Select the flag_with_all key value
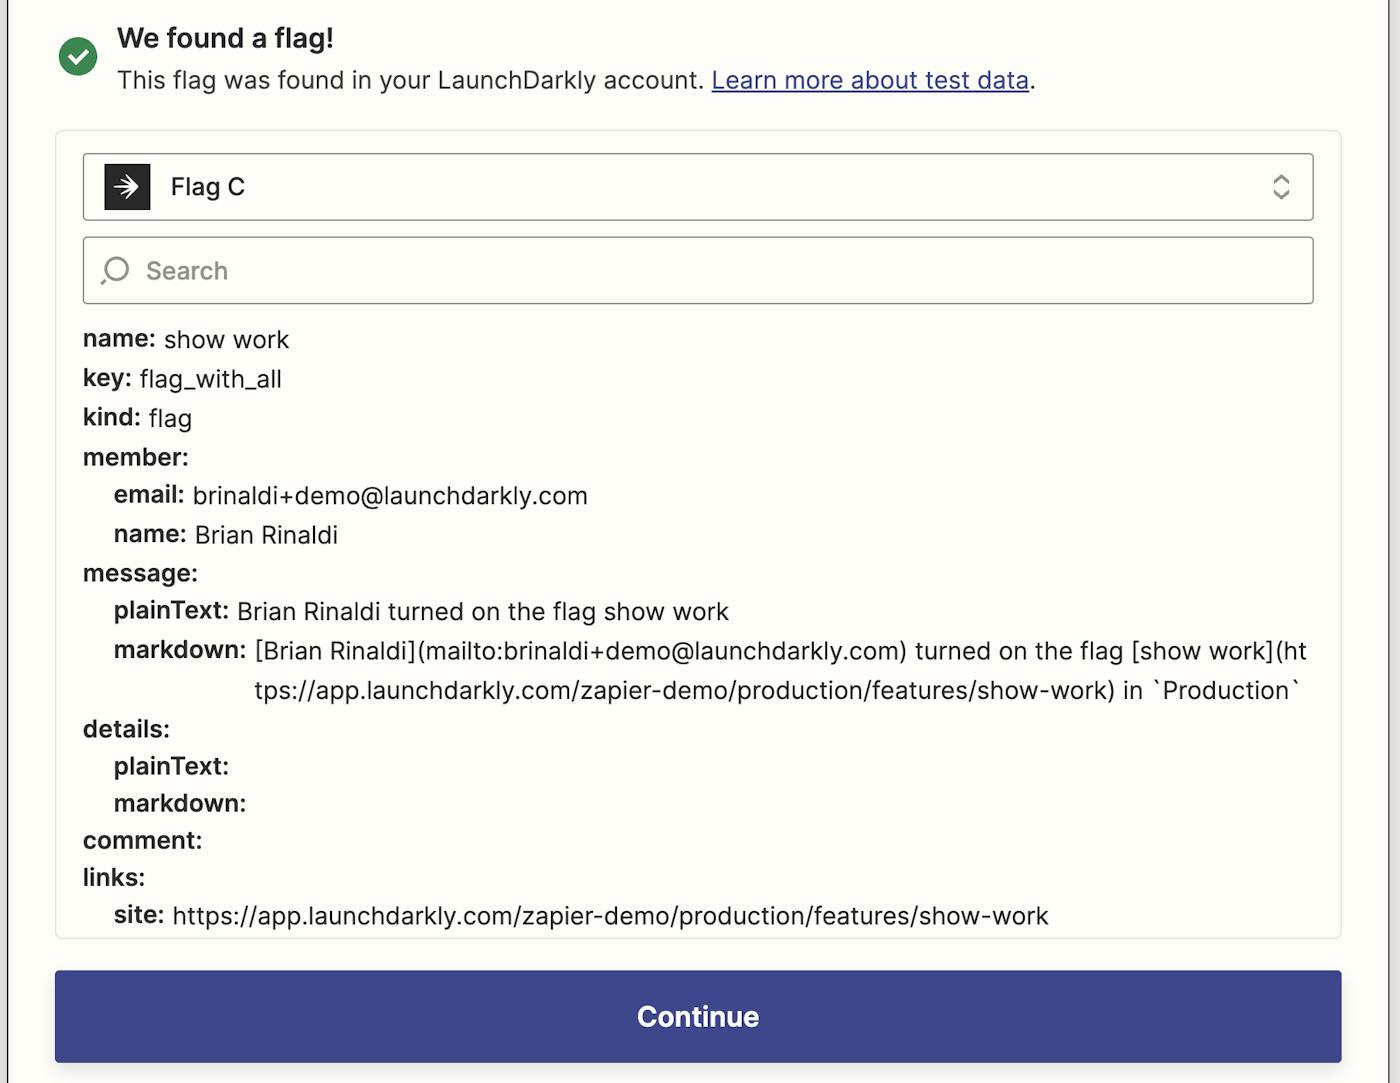Viewport: 1400px width, 1083px height. (211, 379)
